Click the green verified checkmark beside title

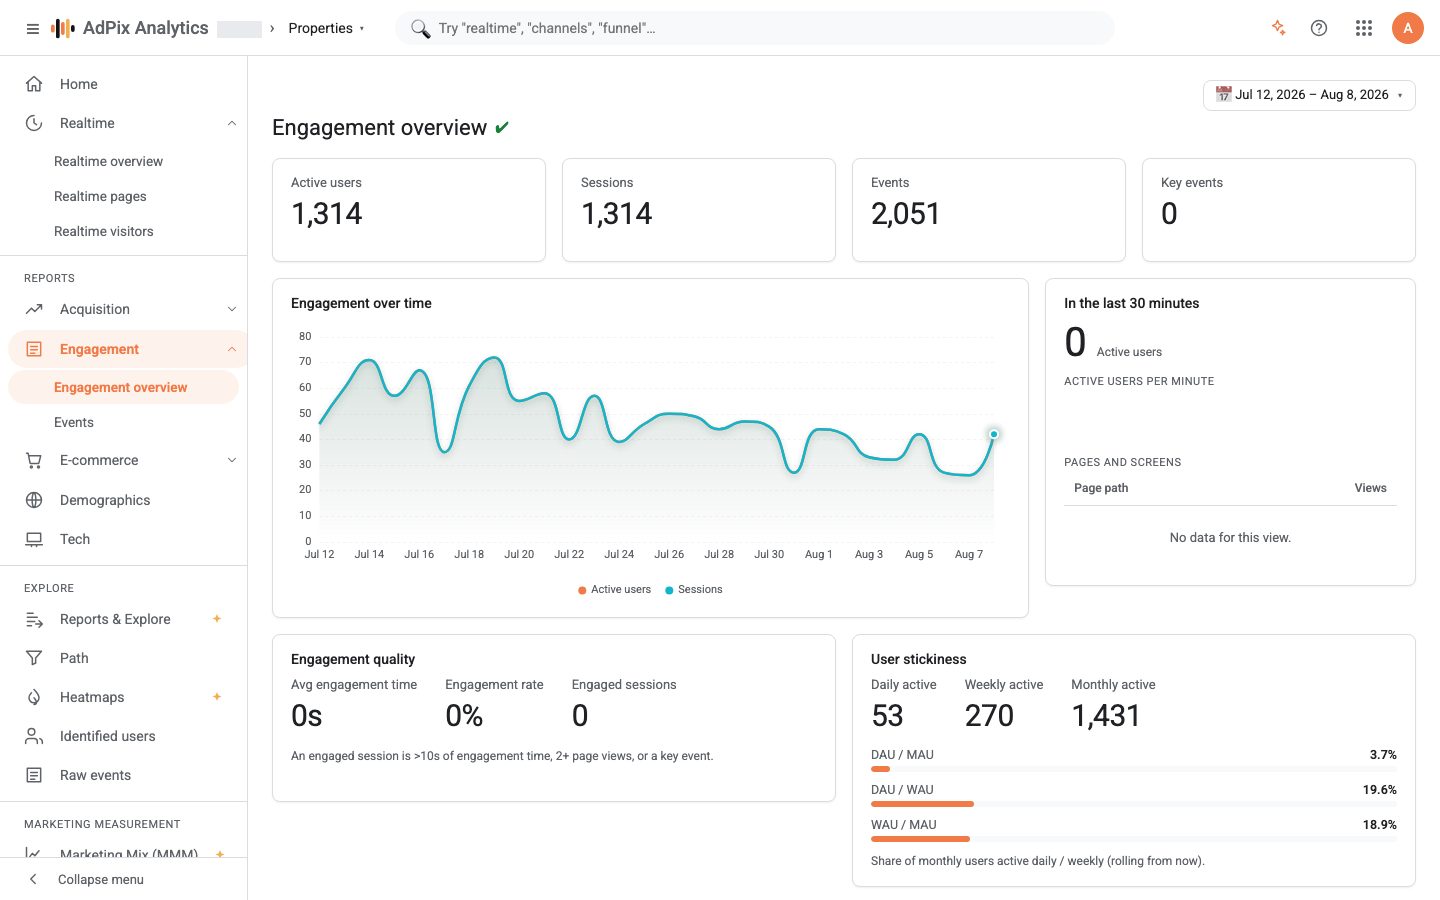[502, 127]
